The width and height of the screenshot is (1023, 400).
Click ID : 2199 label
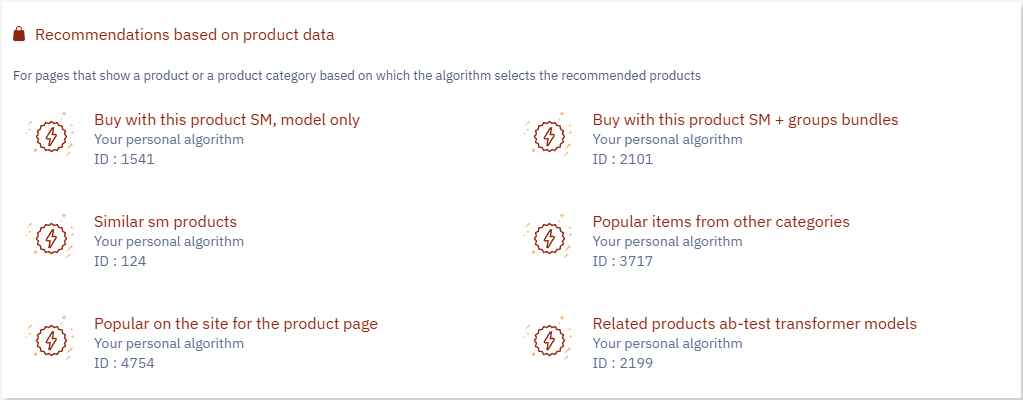coord(623,363)
